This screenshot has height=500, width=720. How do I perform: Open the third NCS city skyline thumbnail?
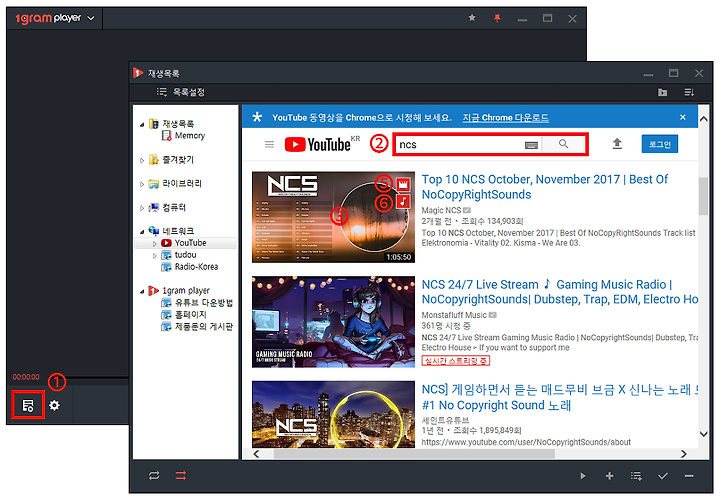333,414
